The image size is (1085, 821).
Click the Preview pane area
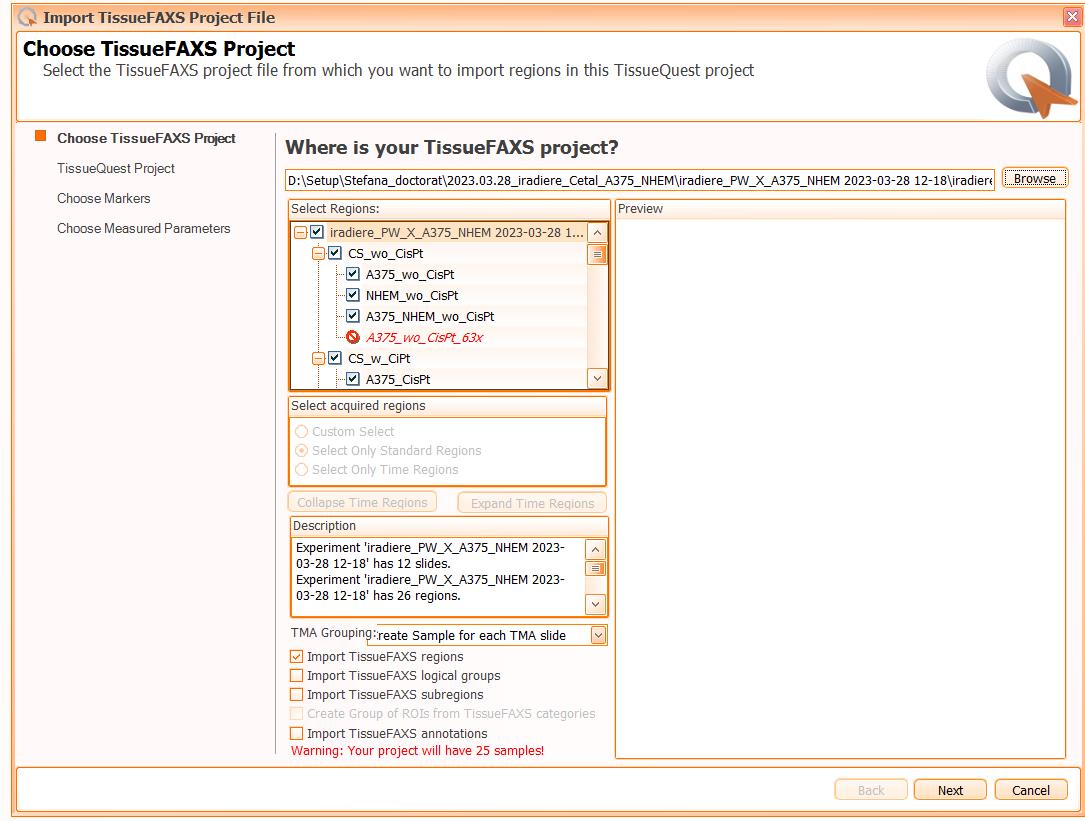tap(840, 488)
